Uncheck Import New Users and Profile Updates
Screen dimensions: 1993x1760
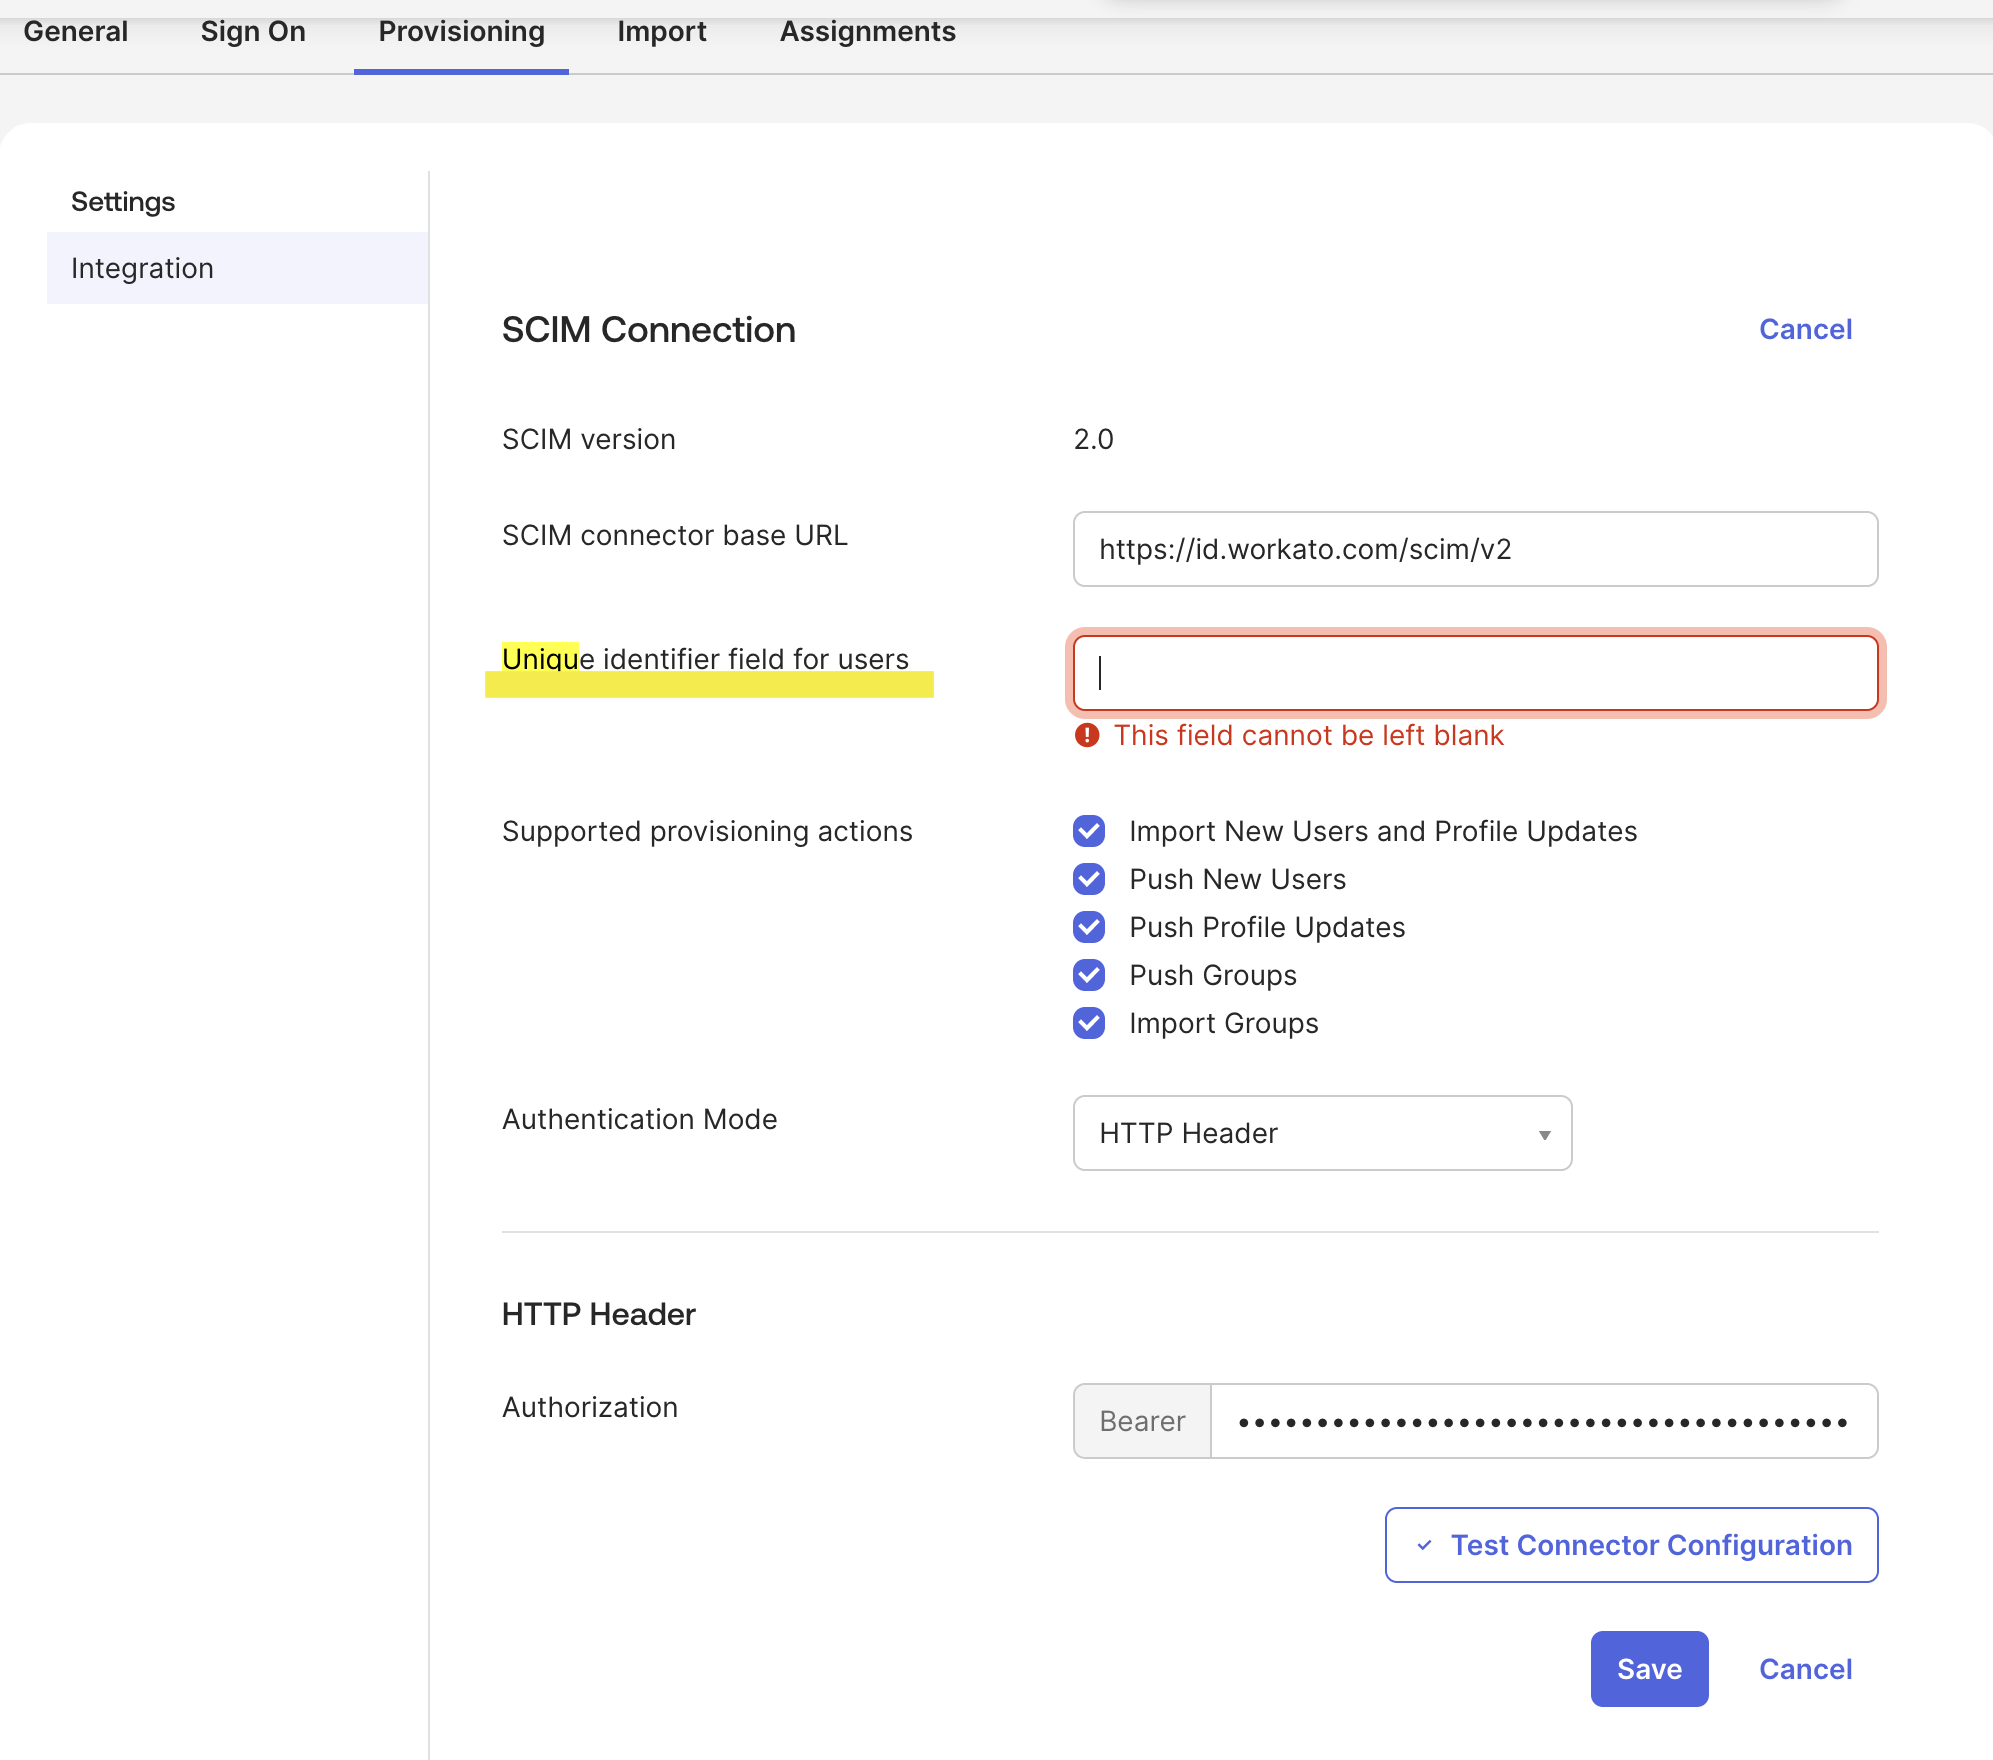pos(1089,831)
